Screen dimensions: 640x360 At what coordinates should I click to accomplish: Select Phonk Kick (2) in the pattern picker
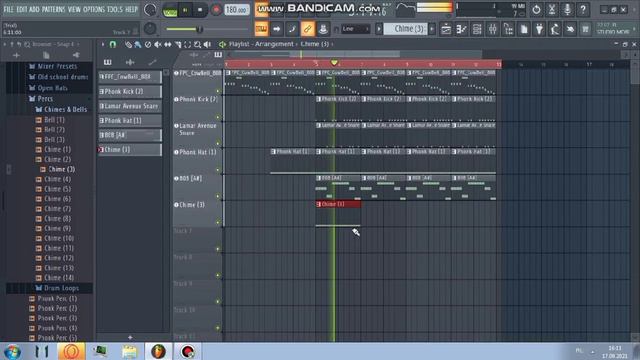130,91
